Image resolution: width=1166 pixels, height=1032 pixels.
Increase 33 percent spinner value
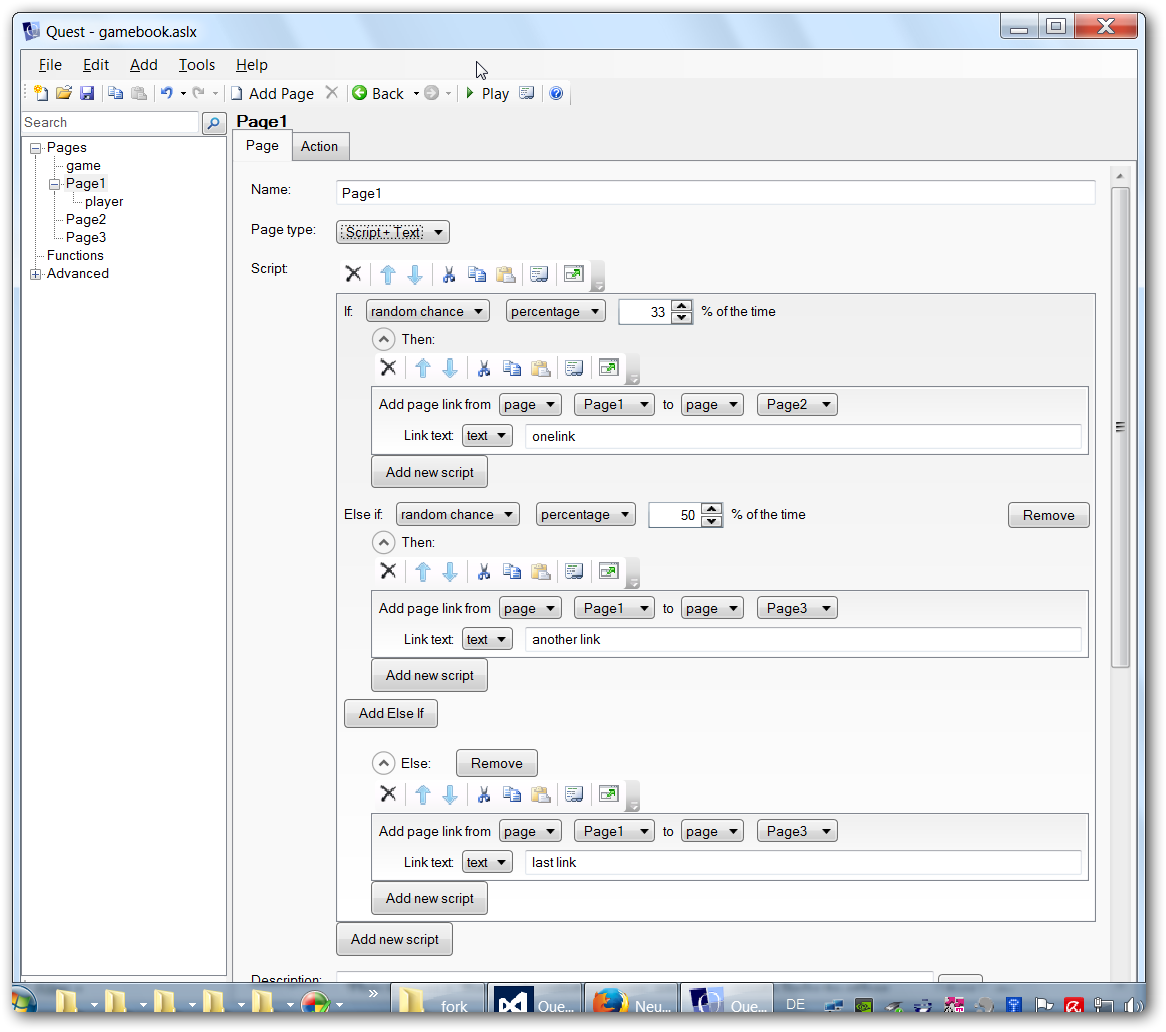[681, 306]
